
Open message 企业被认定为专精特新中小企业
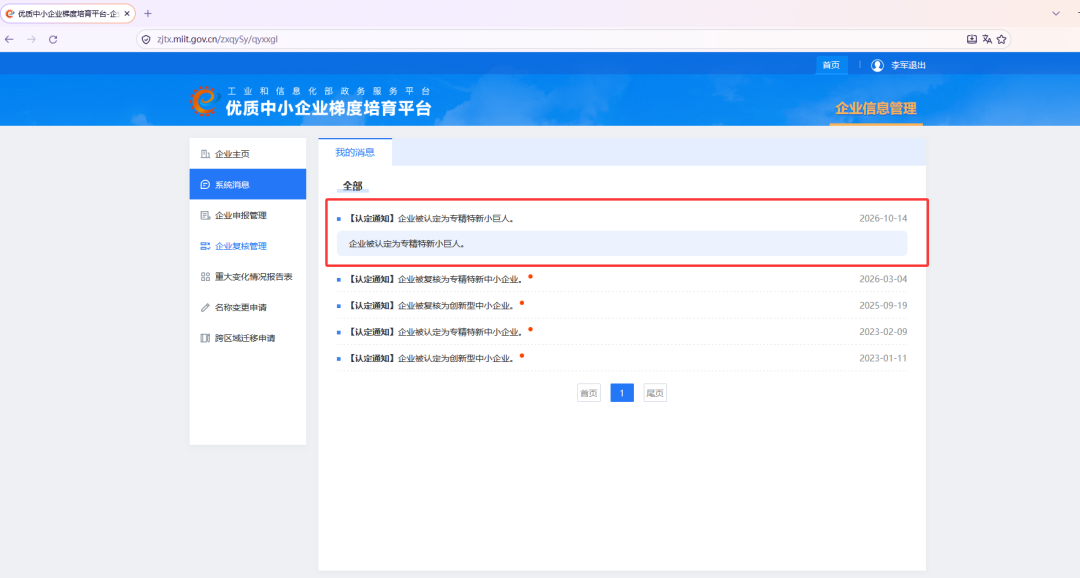click(x=435, y=332)
